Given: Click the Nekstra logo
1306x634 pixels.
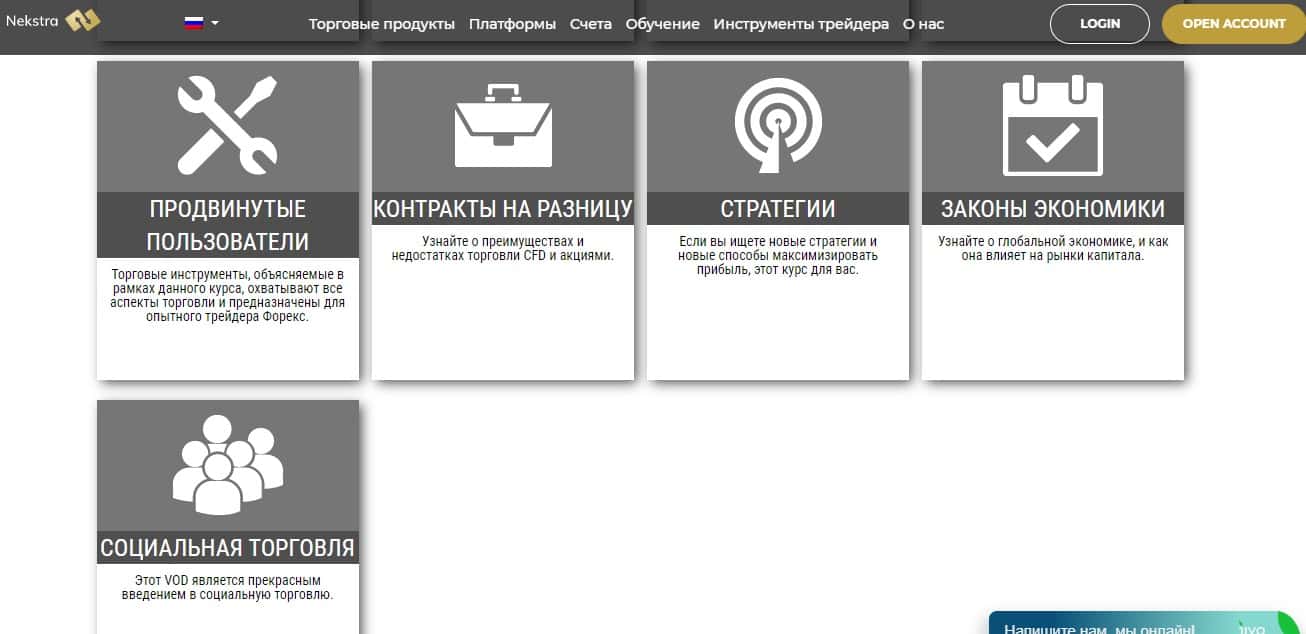Looking at the screenshot, I should [x=53, y=19].
